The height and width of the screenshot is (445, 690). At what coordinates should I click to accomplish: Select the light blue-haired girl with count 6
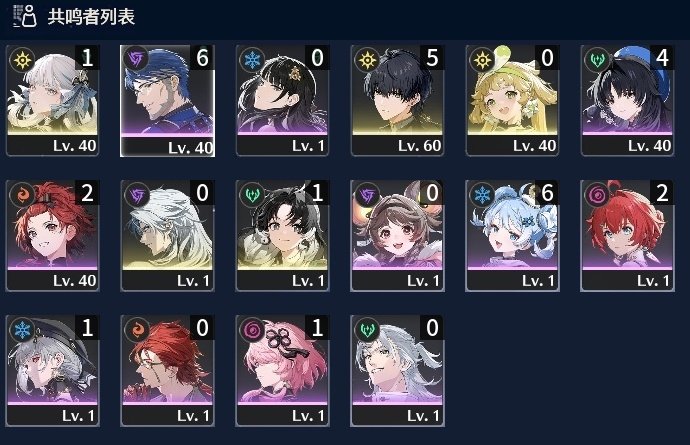point(512,236)
